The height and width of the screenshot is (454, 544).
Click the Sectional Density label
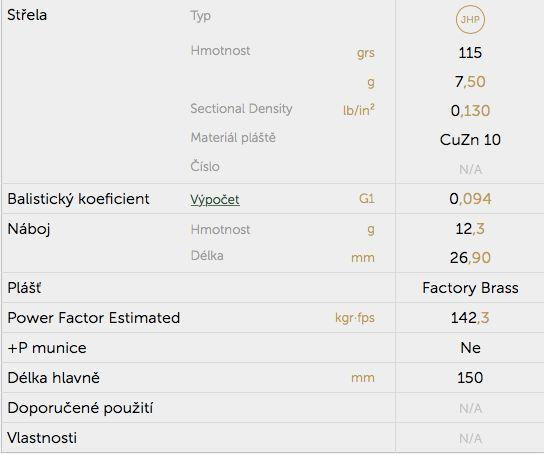point(241,109)
